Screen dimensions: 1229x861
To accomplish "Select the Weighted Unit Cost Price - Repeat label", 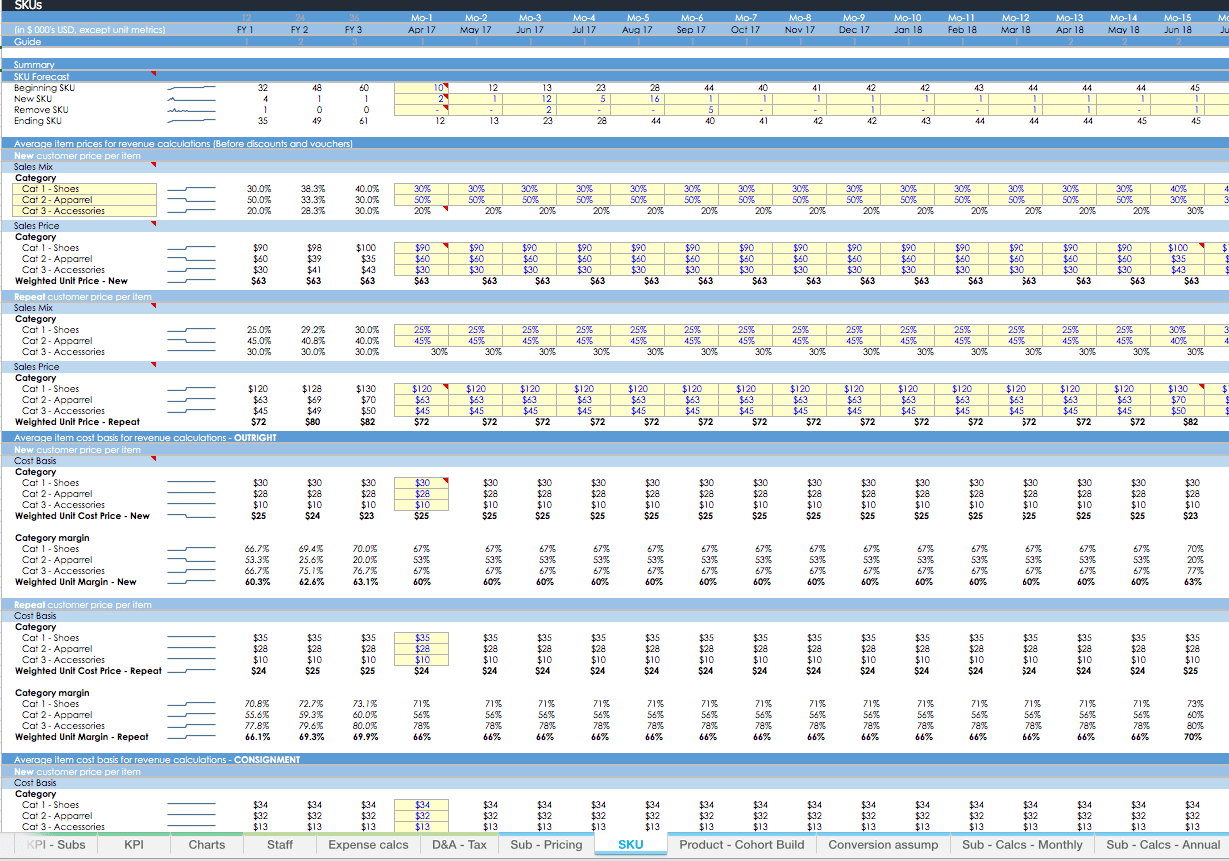I will coord(88,671).
